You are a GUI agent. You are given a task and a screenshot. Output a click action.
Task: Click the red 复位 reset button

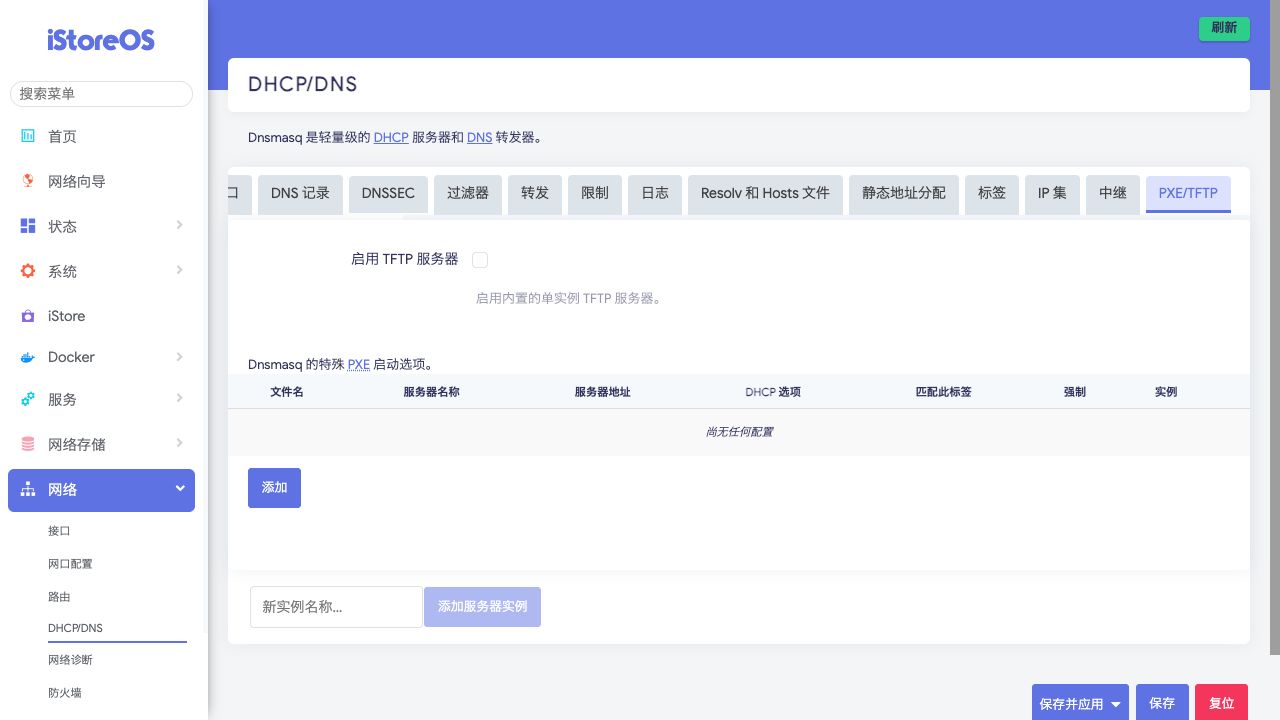(1221, 703)
